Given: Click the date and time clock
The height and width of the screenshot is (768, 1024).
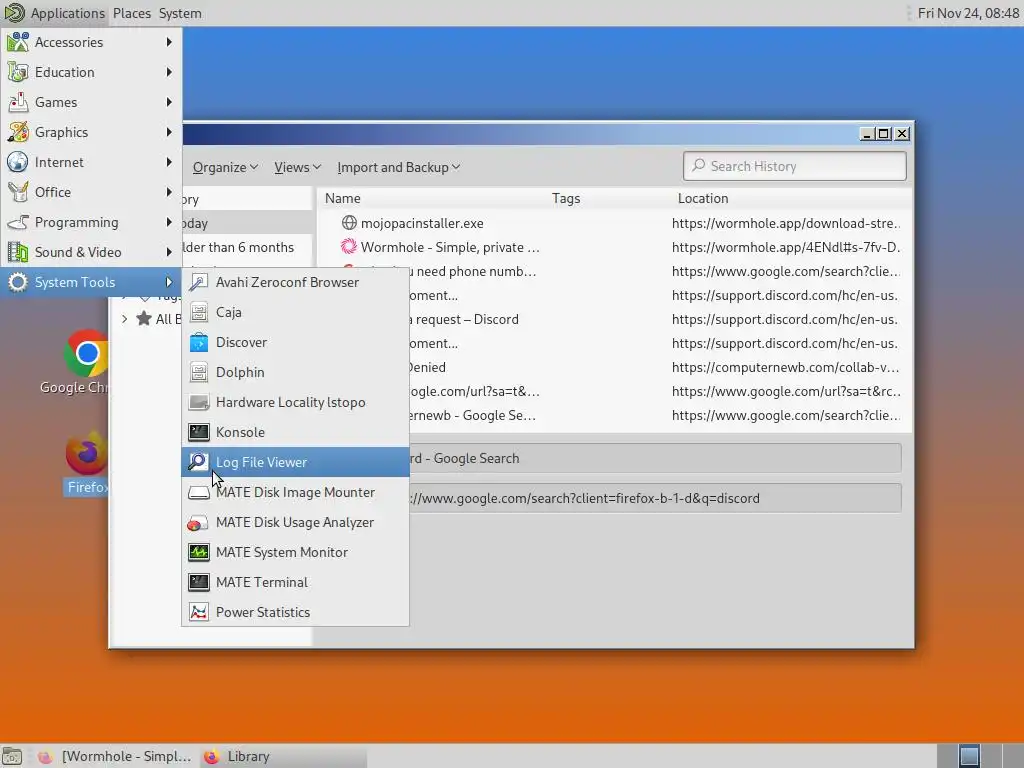Looking at the screenshot, I should [968, 13].
